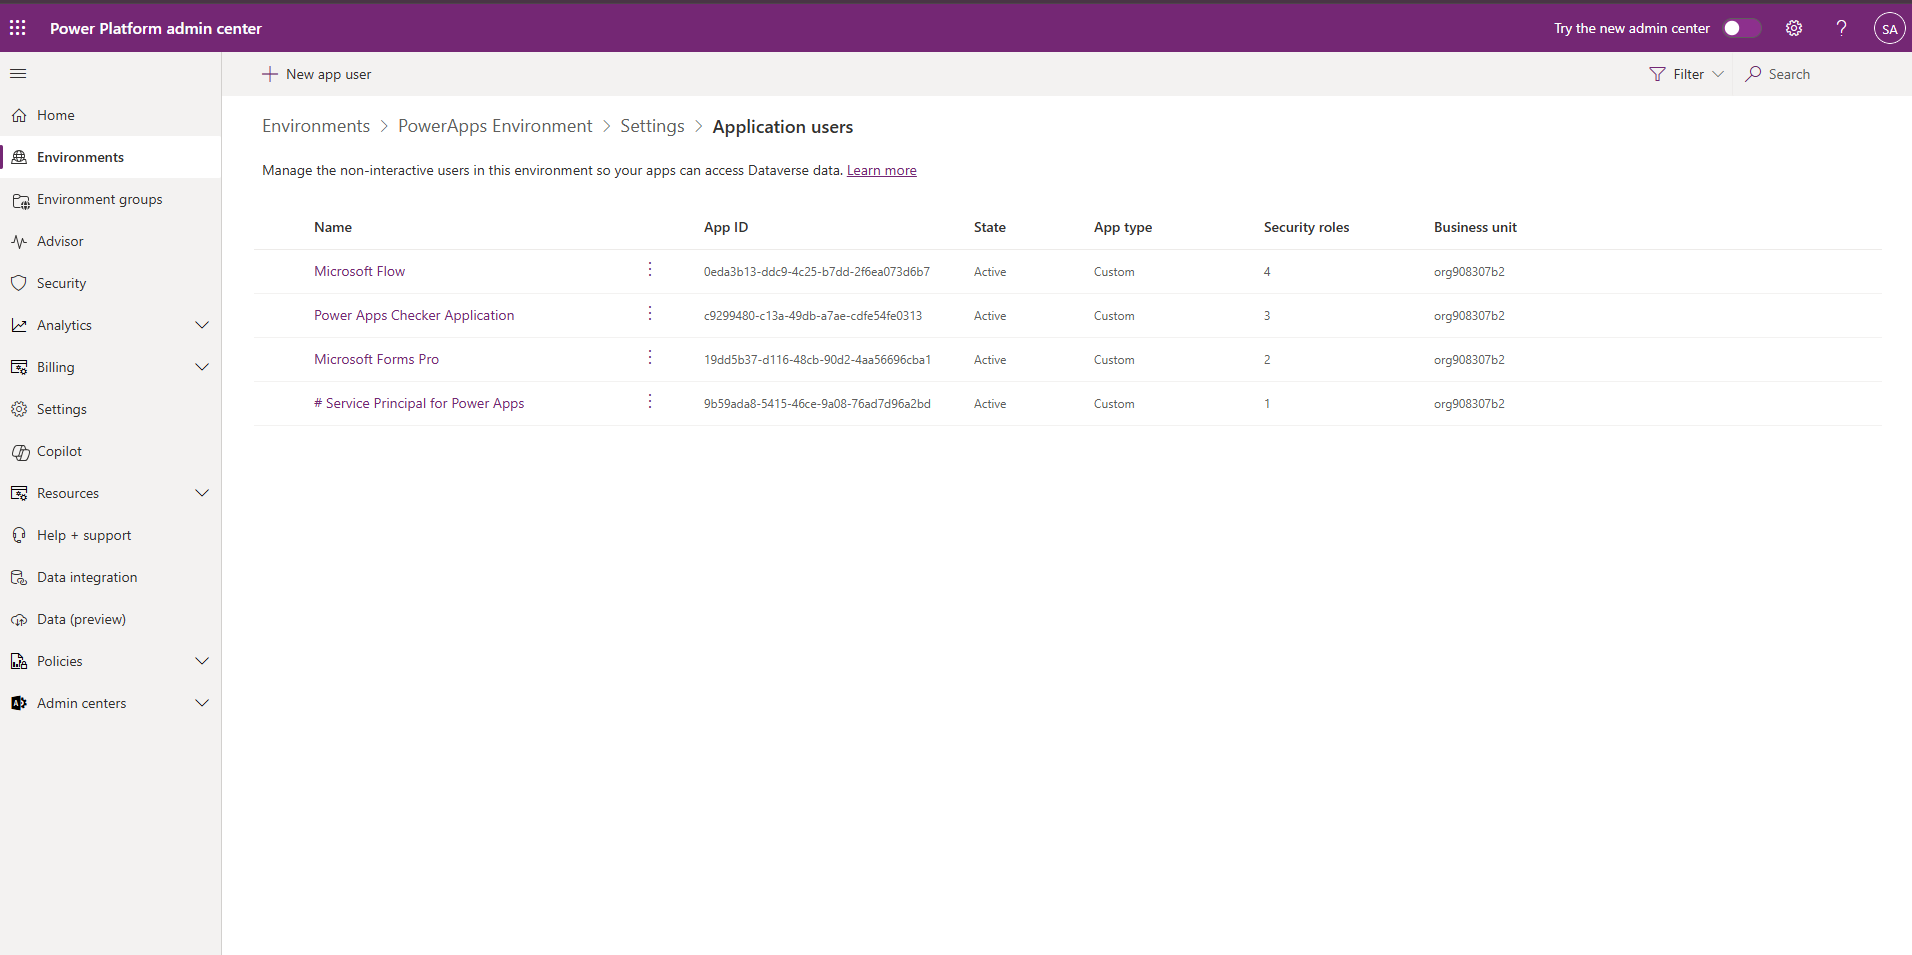Click the Copilot icon

(19, 452)
